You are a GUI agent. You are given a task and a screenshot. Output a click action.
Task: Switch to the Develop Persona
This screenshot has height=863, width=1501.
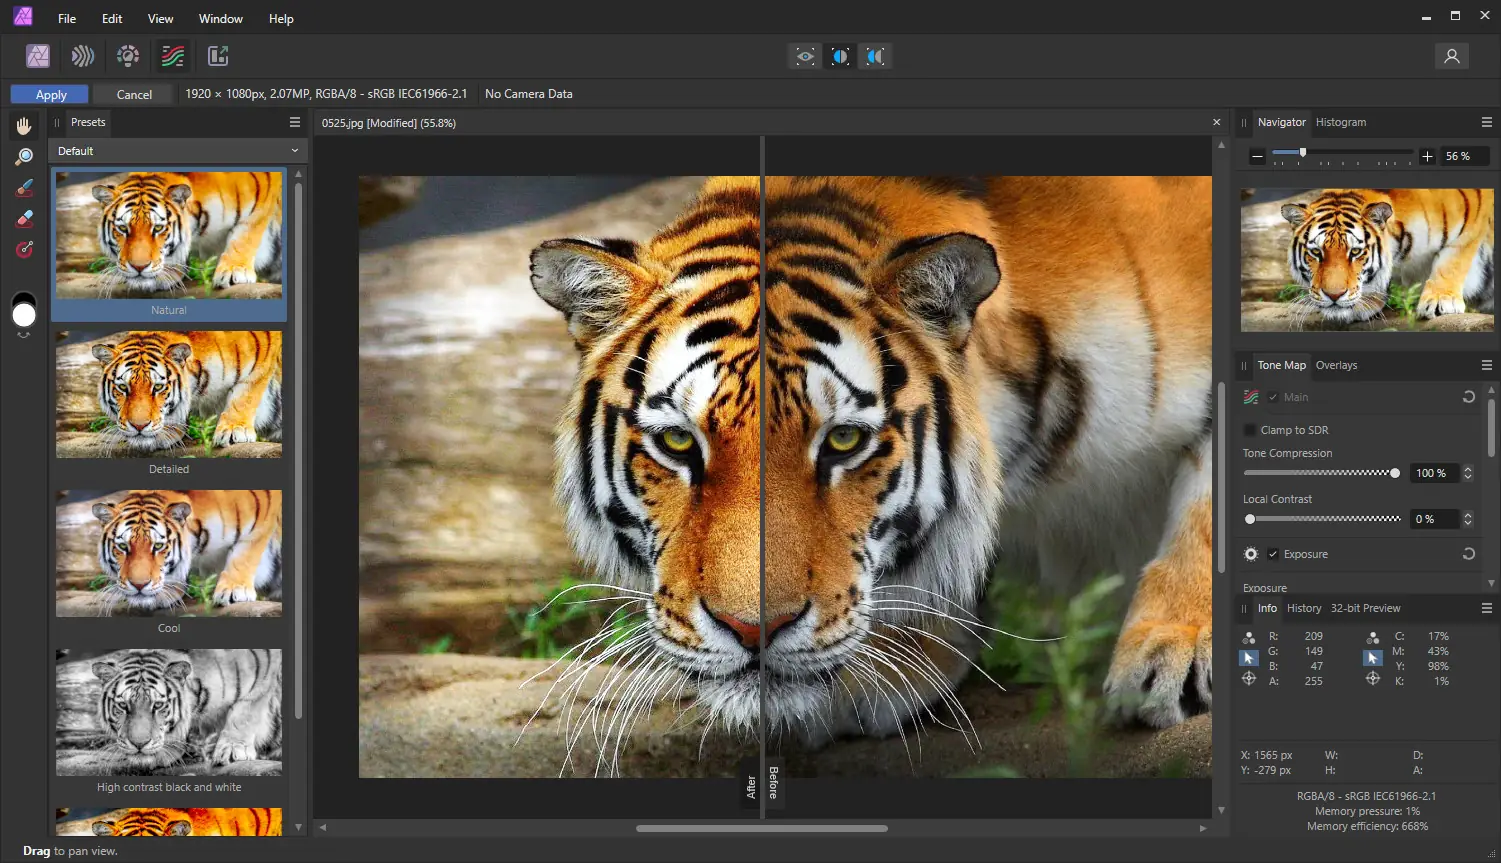(x=128, y=56)
